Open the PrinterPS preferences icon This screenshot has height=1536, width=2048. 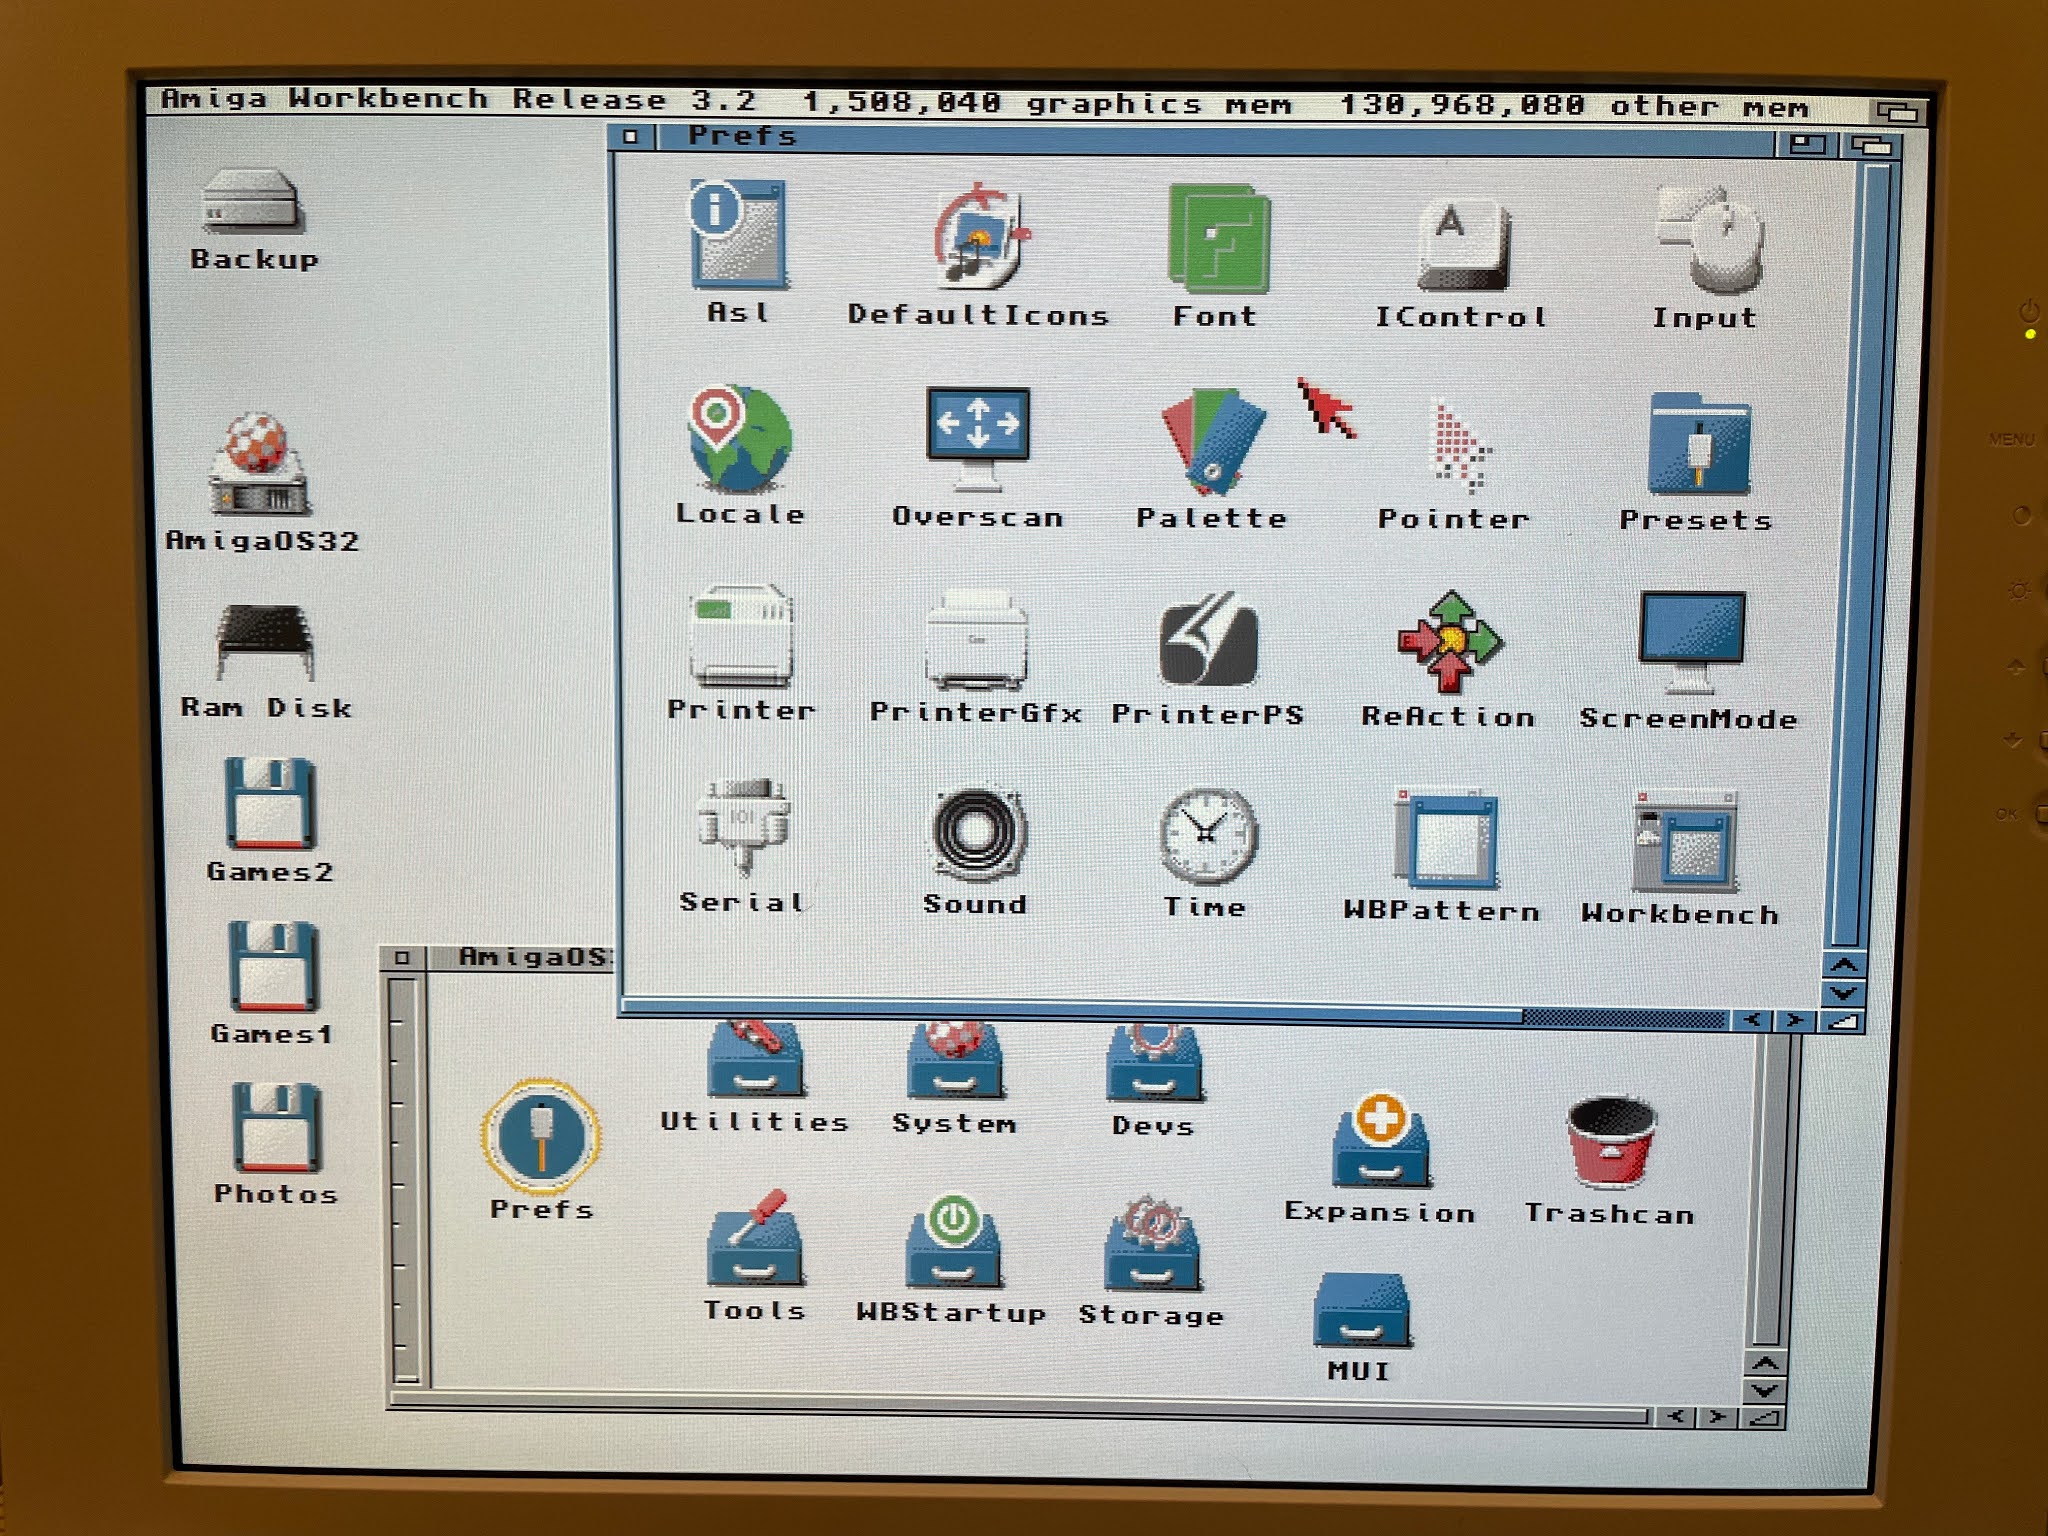pyautogui.click(x=1210, y=640)
